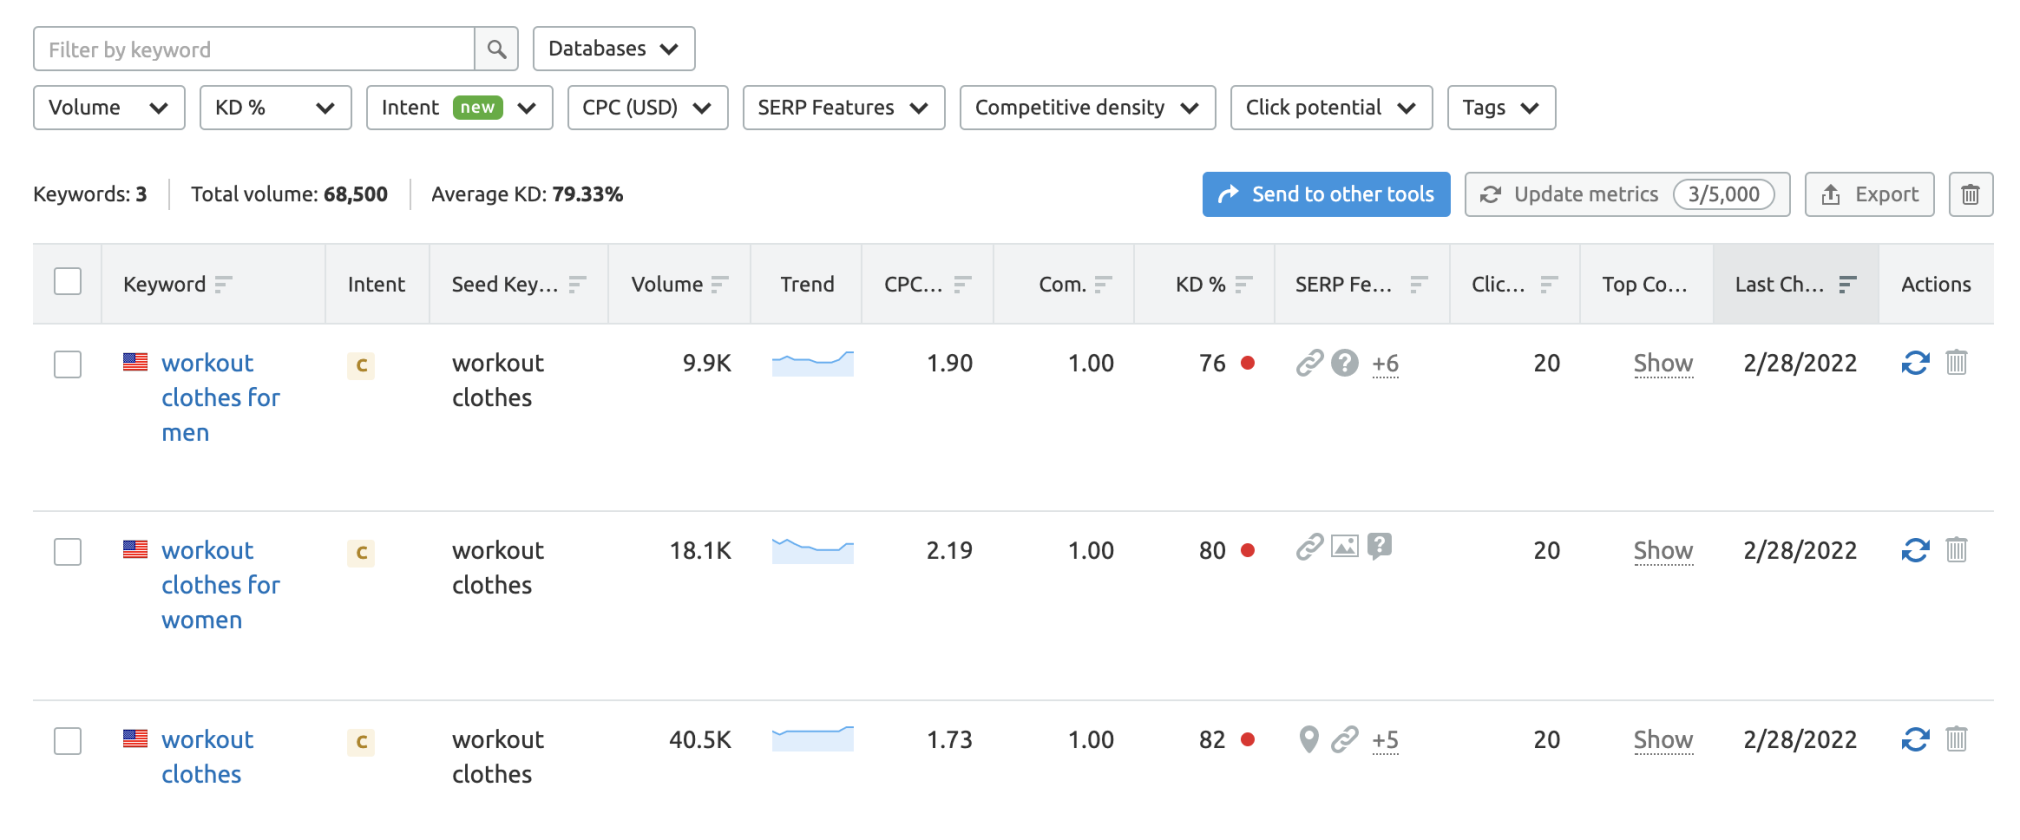Click the Keyword column sort icon

(223, 285)
